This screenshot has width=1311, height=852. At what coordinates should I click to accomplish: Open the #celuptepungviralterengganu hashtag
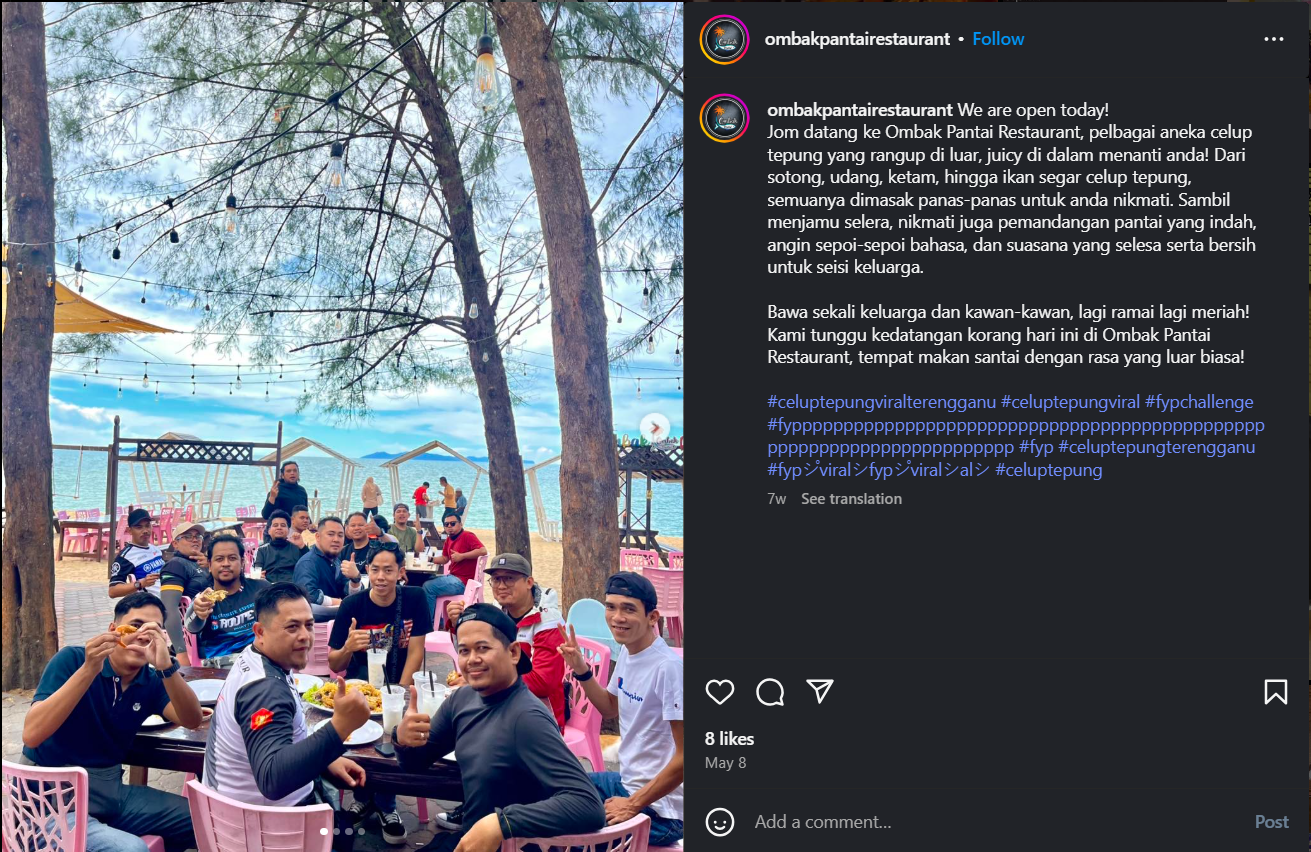(882, 402)
